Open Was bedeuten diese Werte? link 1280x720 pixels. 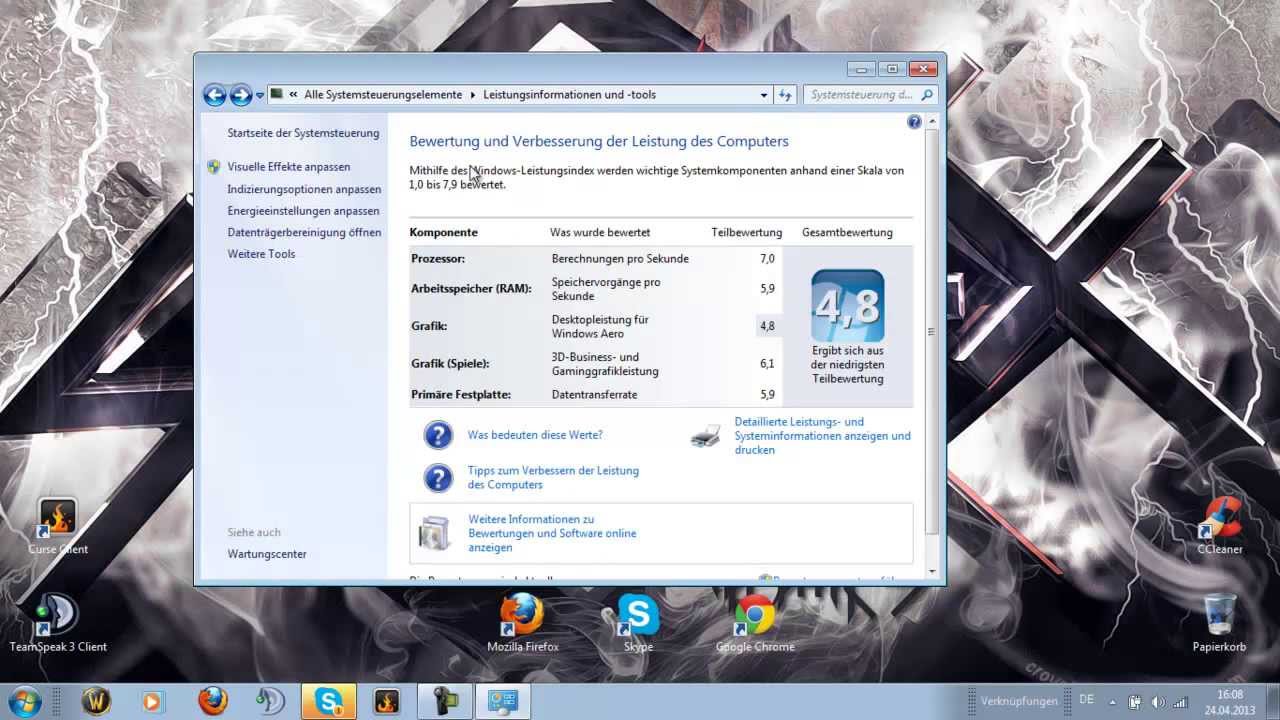point(535,435)
